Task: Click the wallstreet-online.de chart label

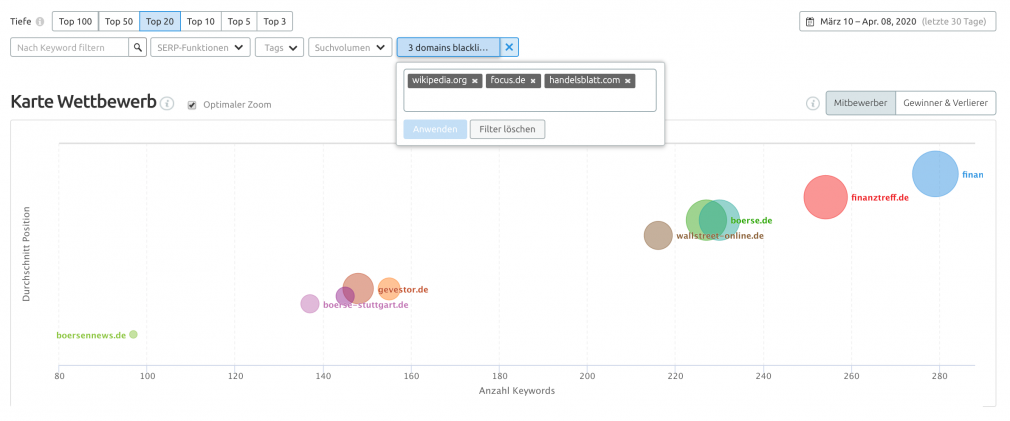Action: coord(720,236)
